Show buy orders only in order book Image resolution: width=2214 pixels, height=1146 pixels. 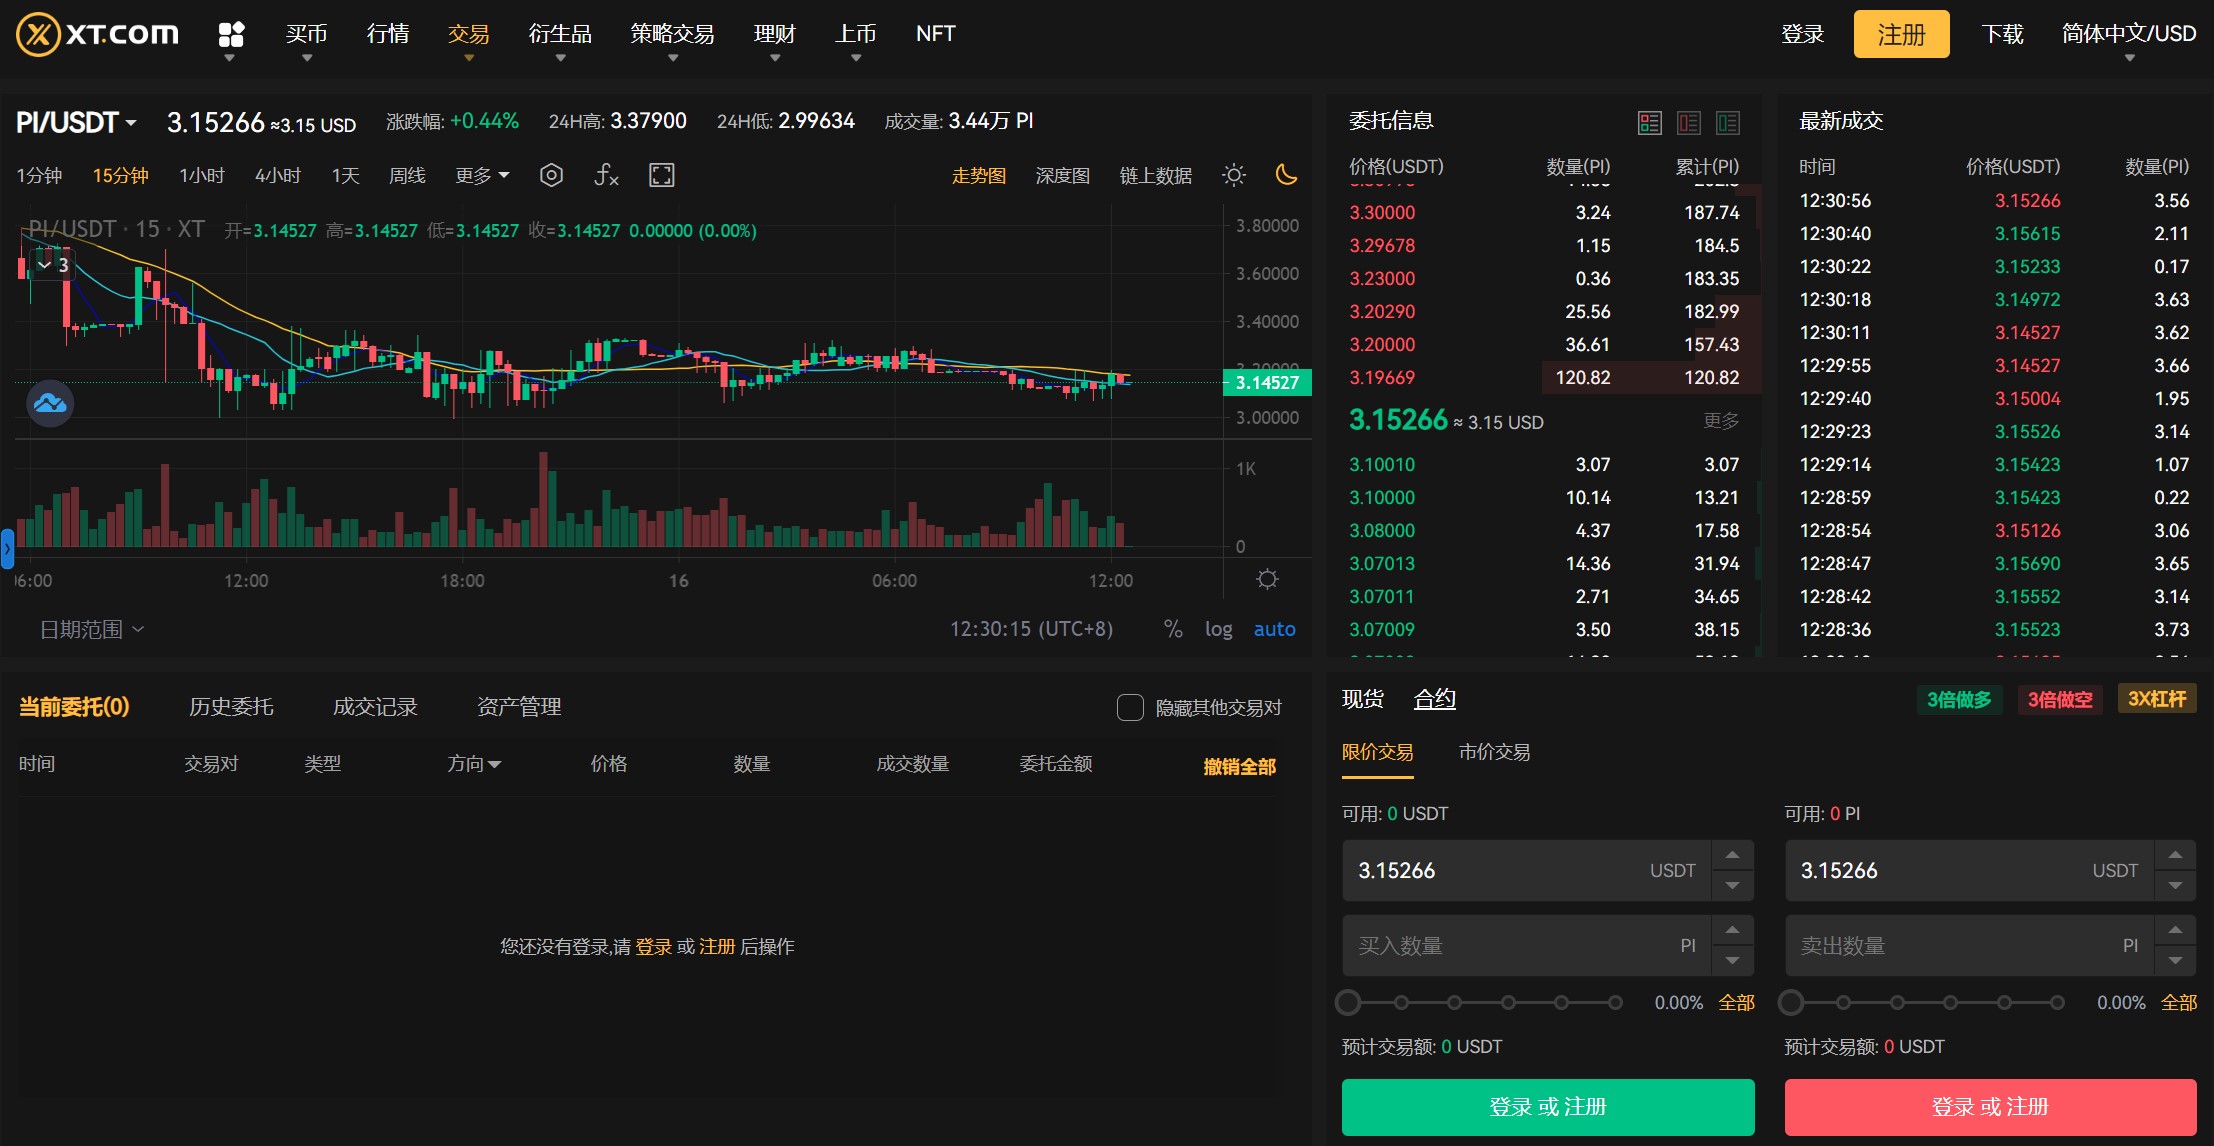pyautogui.click(x=1729, y=122)
